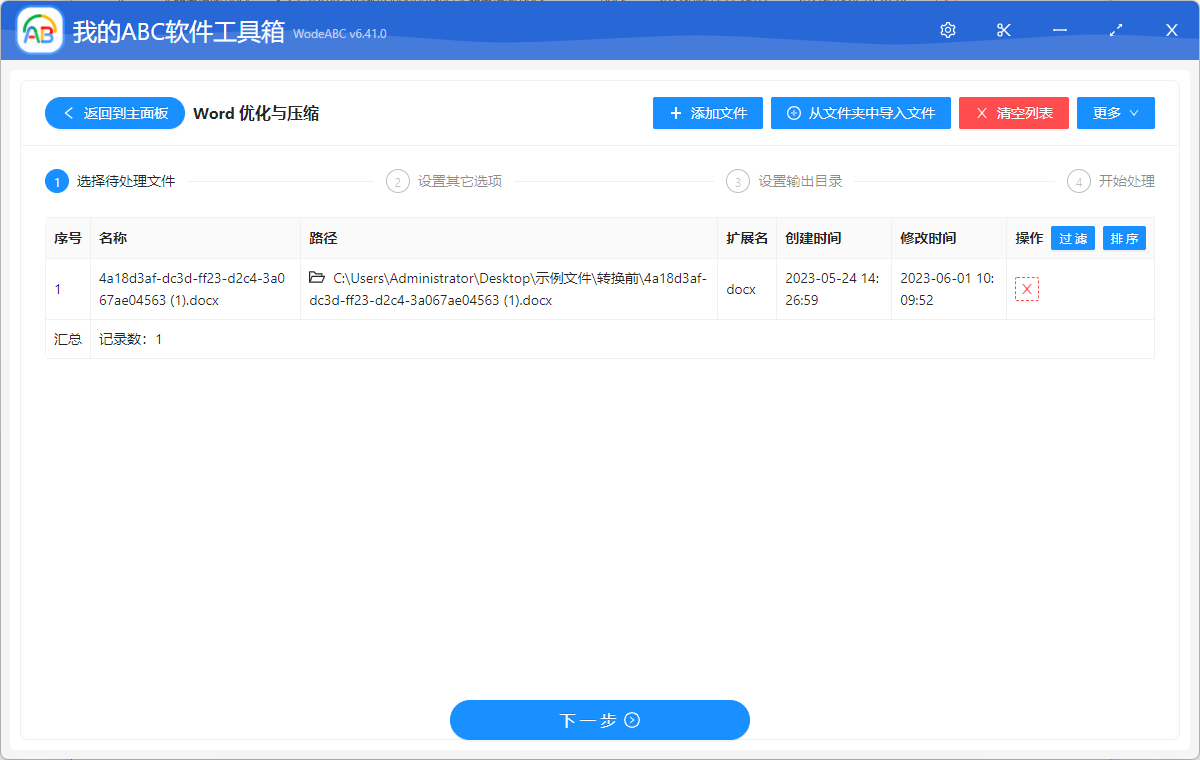This screenshot has width=1200, height=760.
Task: Click the left chevron on 返回到主面板
Action: [x=67, y=113]
